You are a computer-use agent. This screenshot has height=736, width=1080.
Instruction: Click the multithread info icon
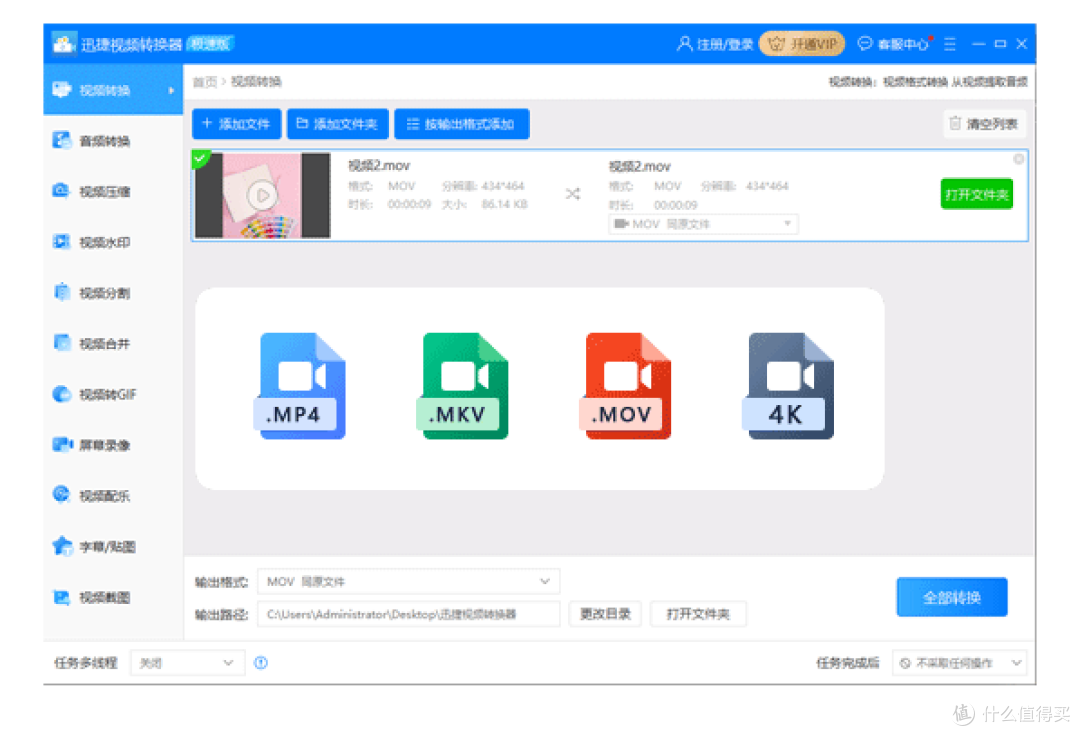(261, 663)
